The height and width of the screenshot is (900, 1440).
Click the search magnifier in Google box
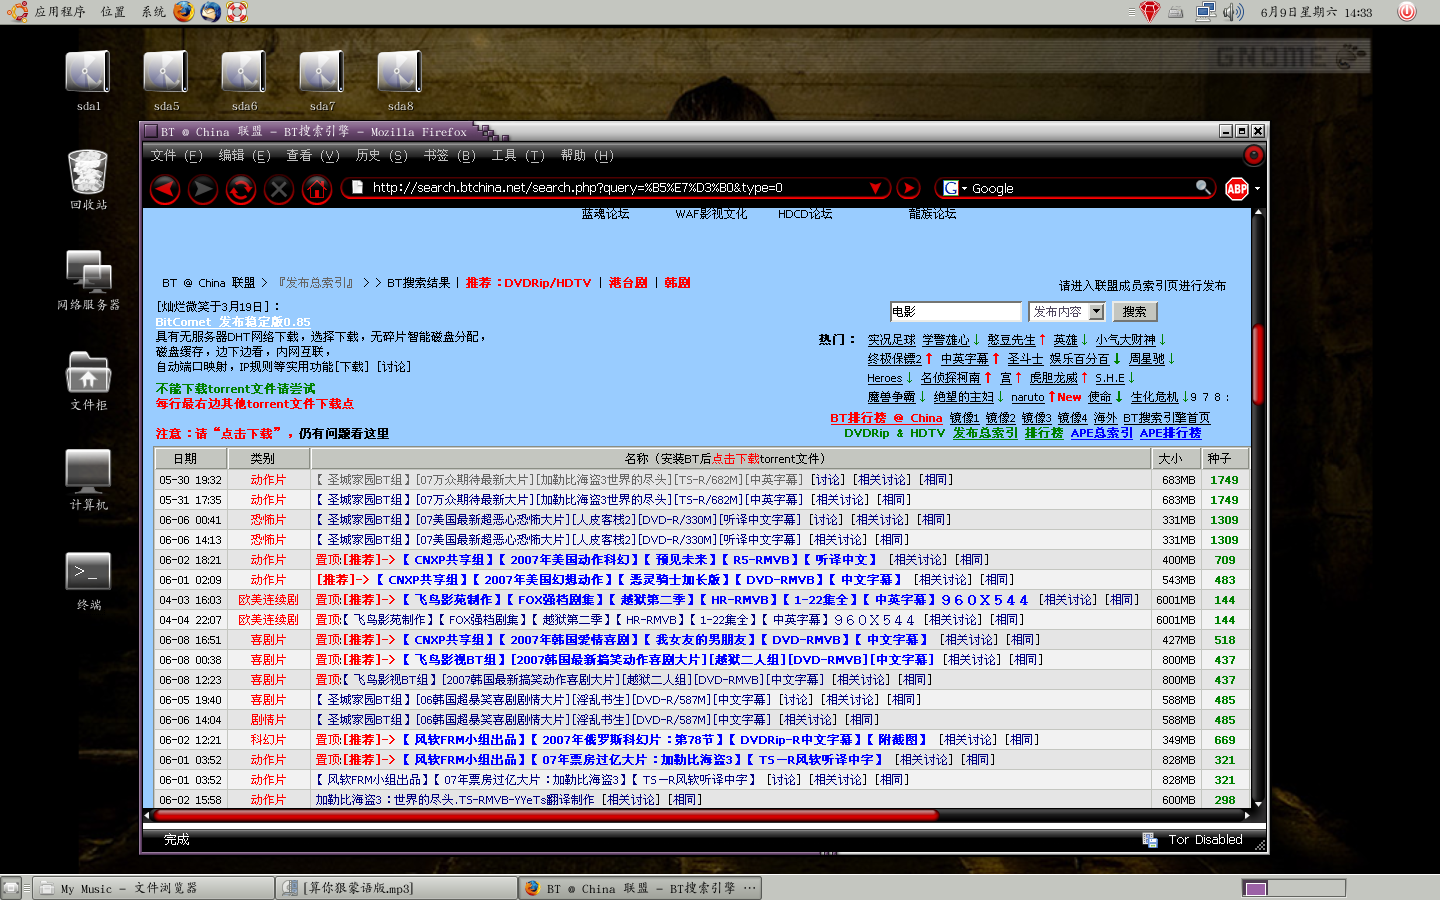1203,187
